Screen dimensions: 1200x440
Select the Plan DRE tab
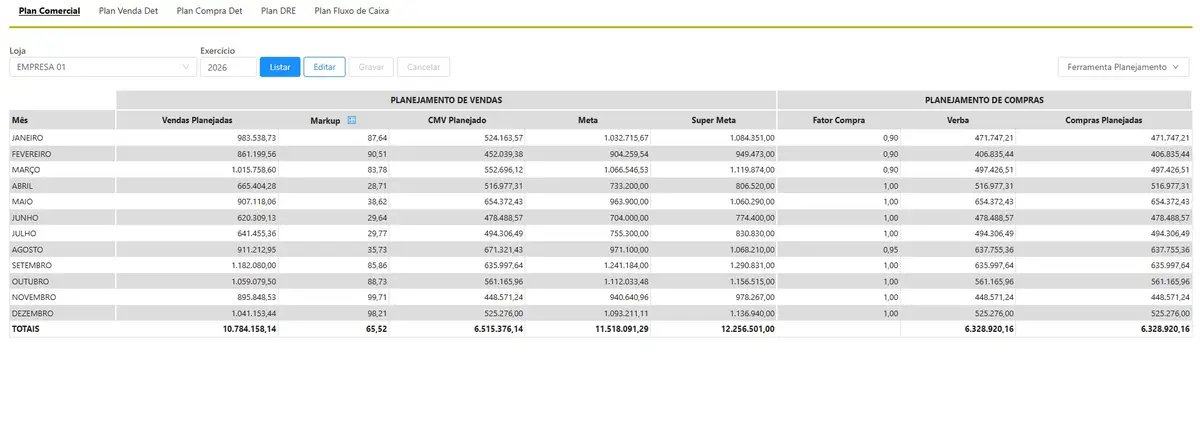click(x=279, y=10)
